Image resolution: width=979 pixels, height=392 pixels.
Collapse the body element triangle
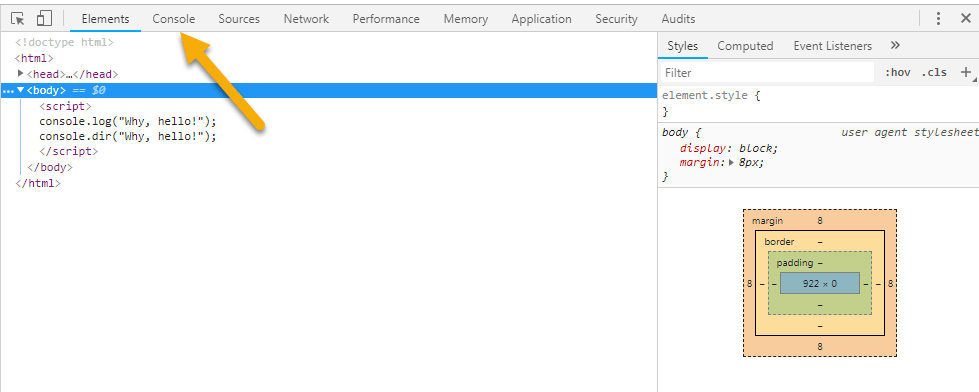21,90
